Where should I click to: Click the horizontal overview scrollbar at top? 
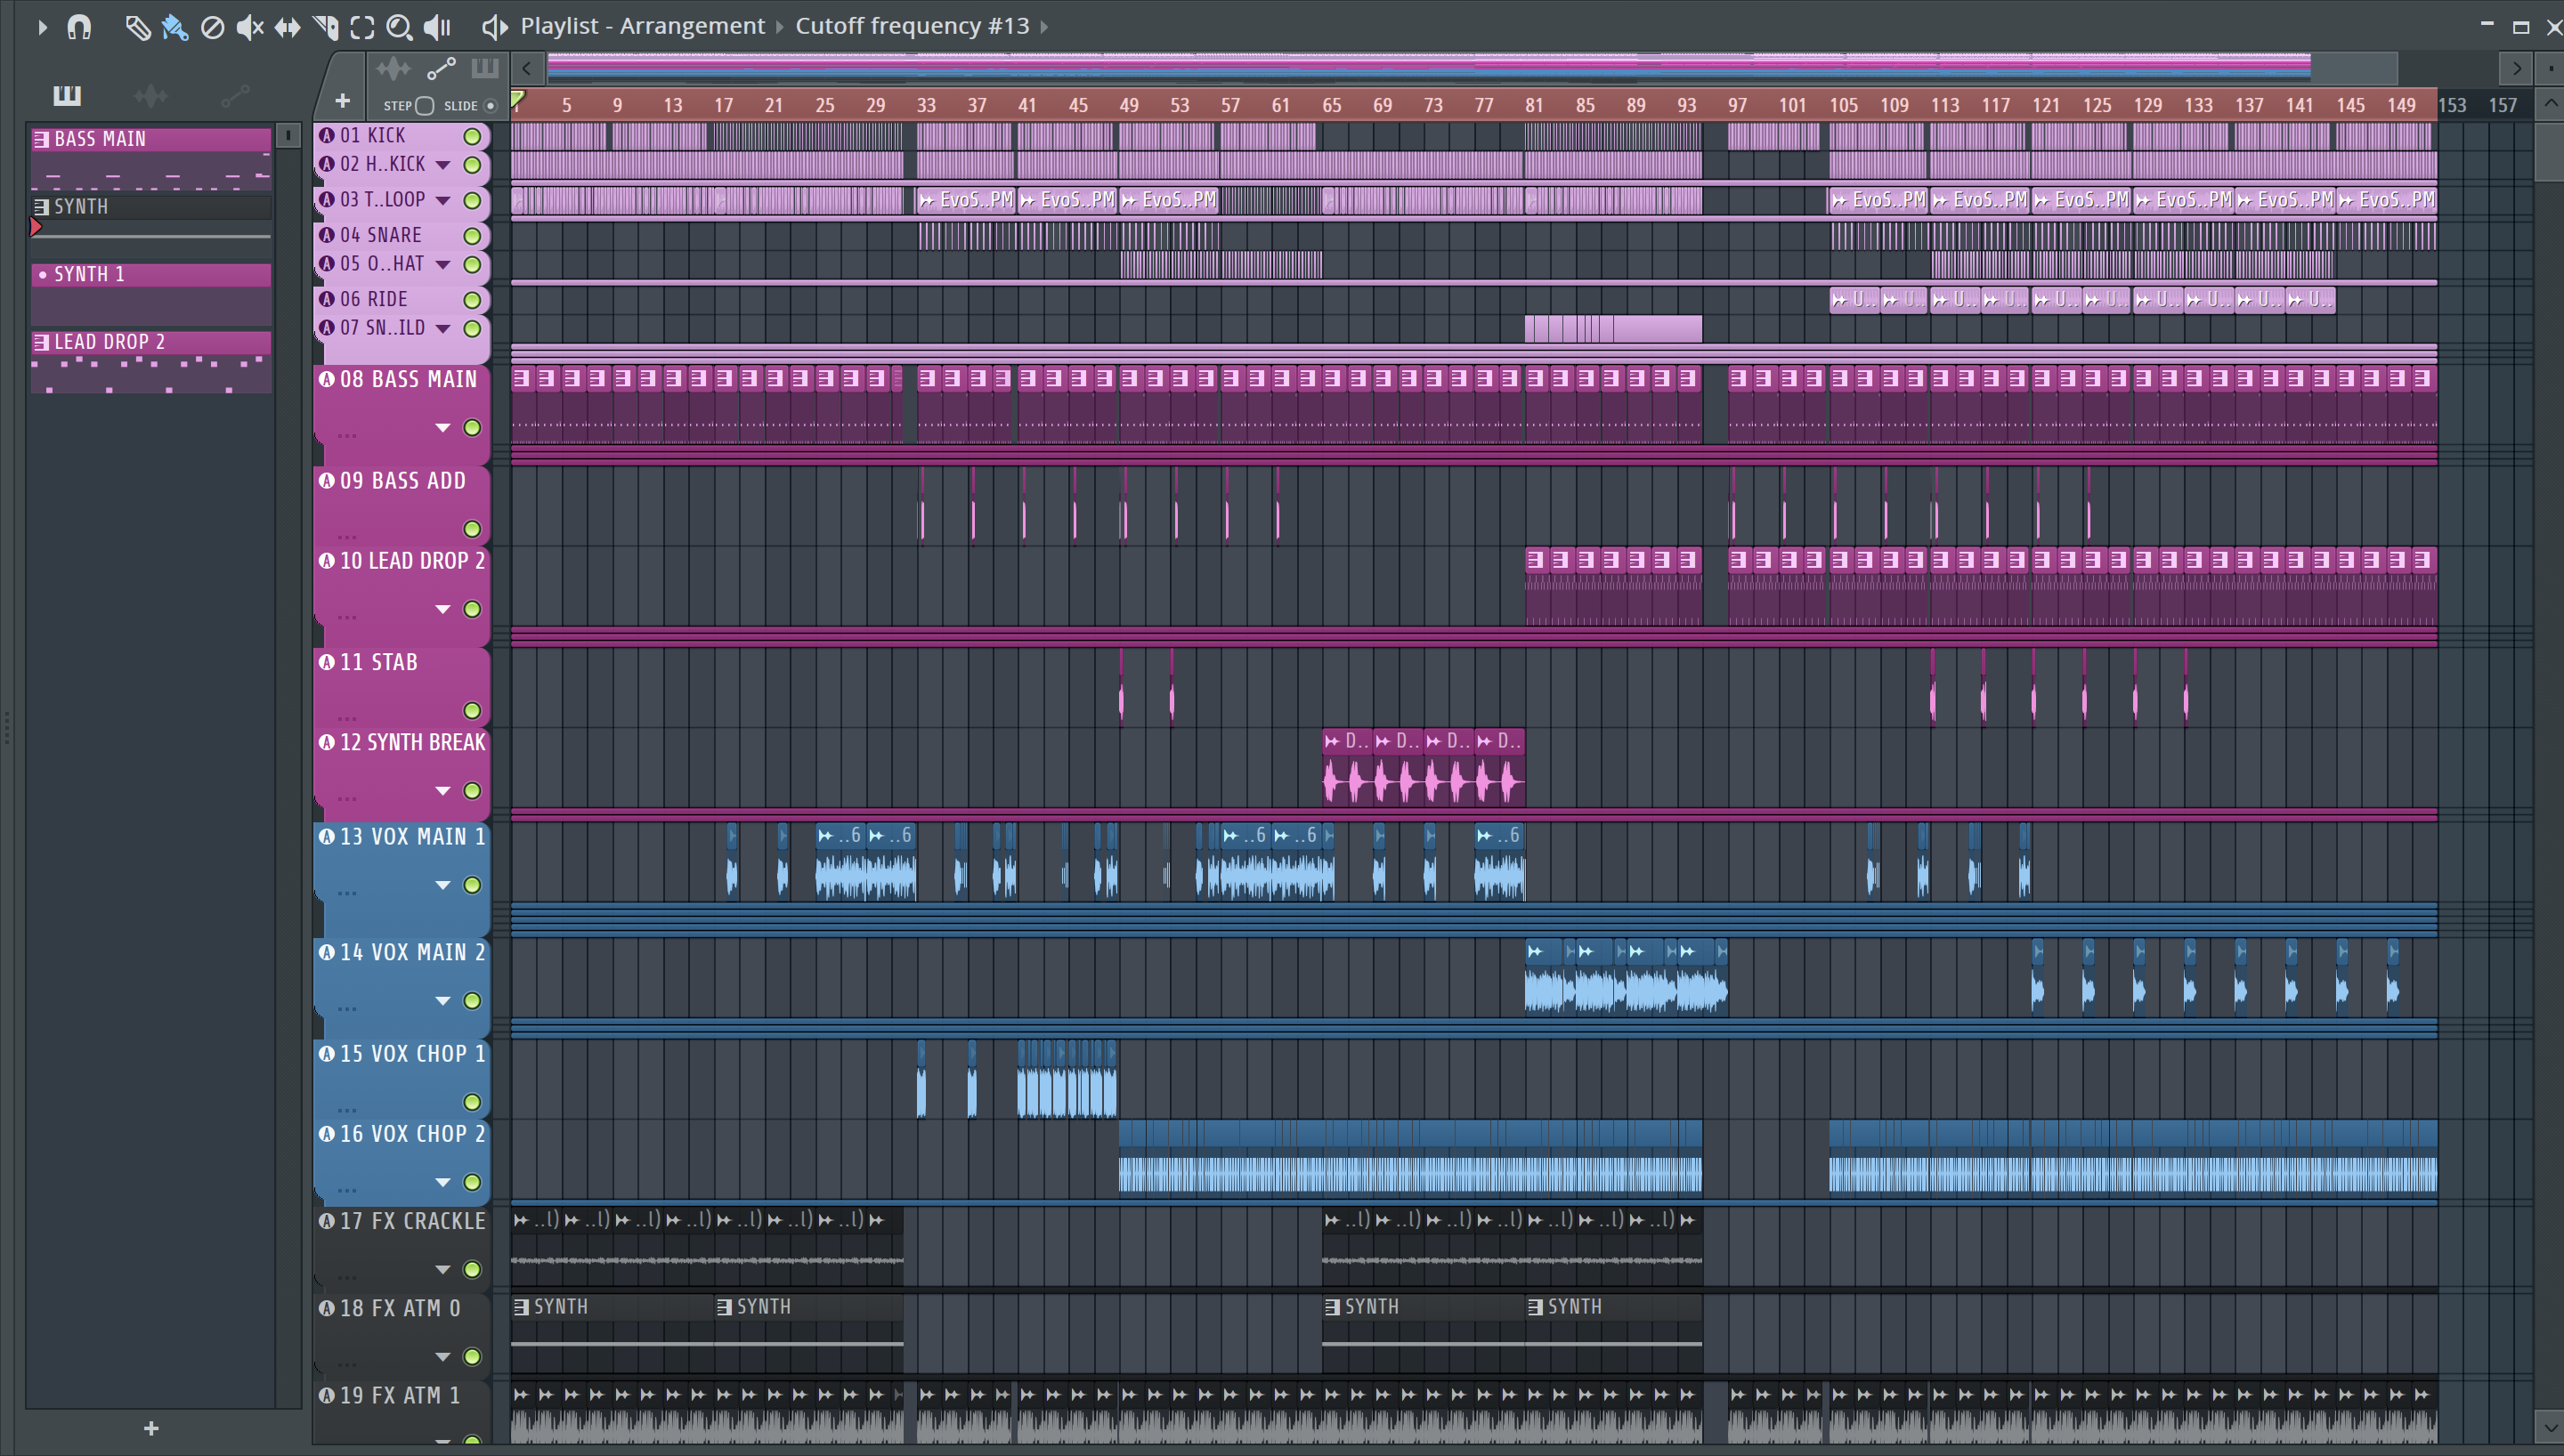(x=1472, y=68)
